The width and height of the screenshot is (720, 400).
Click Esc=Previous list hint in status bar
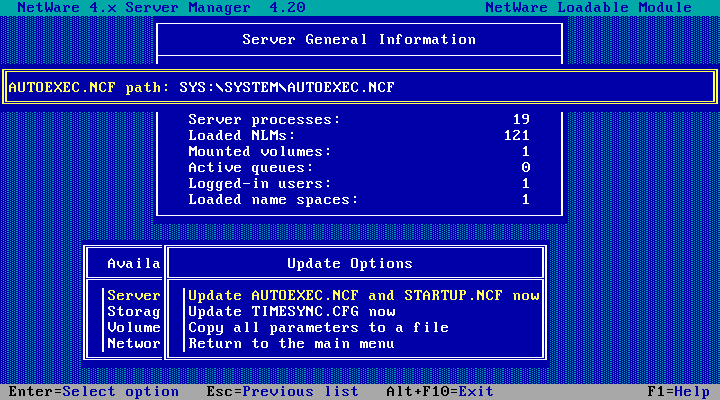point(282,392)
